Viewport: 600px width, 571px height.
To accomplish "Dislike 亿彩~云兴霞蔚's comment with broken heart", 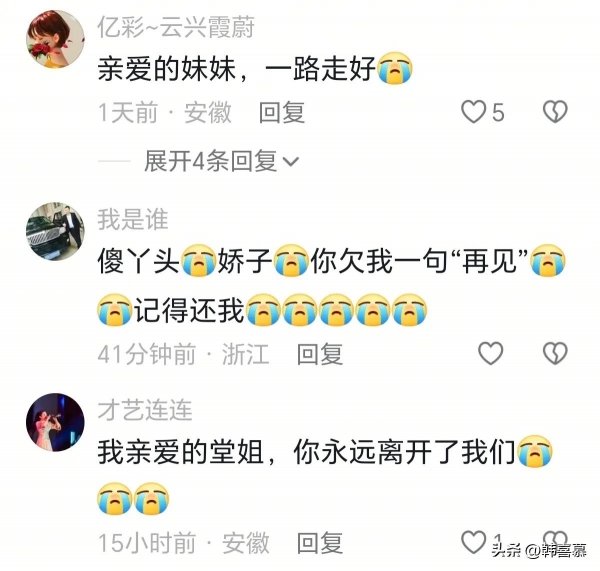I will (x=555, y=112).
